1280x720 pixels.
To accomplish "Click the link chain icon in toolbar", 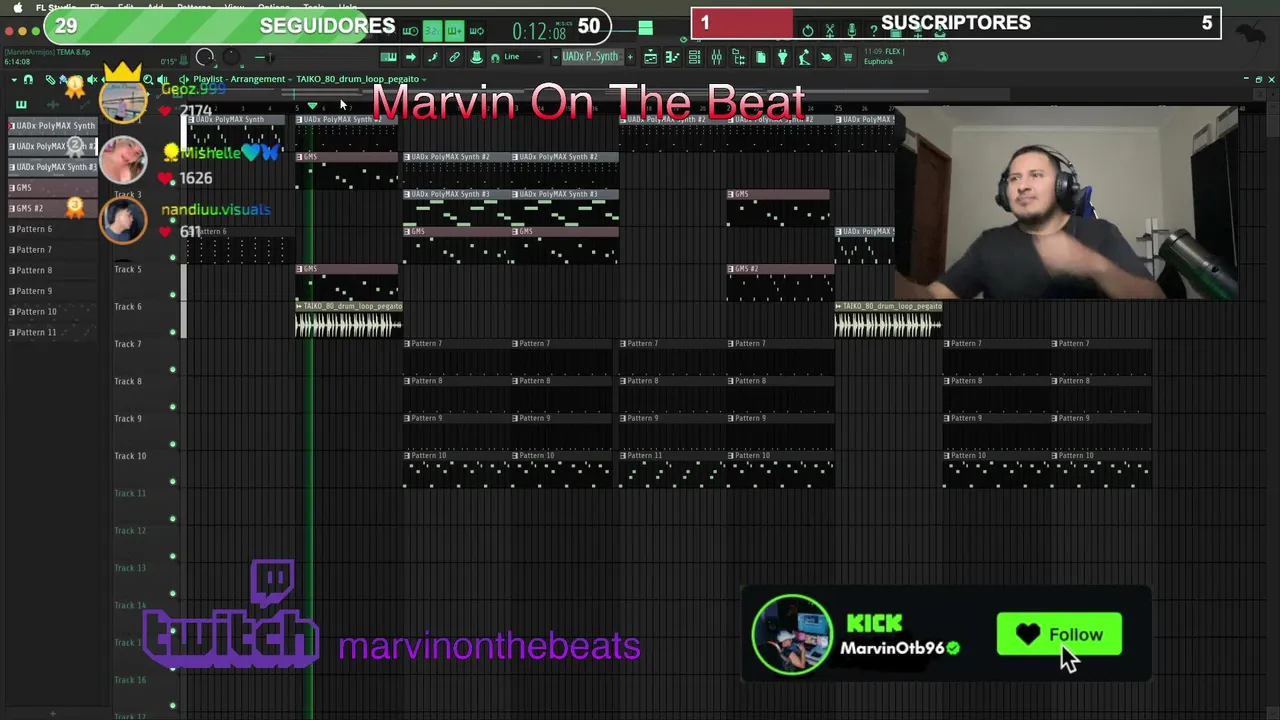I will point(454,57).
